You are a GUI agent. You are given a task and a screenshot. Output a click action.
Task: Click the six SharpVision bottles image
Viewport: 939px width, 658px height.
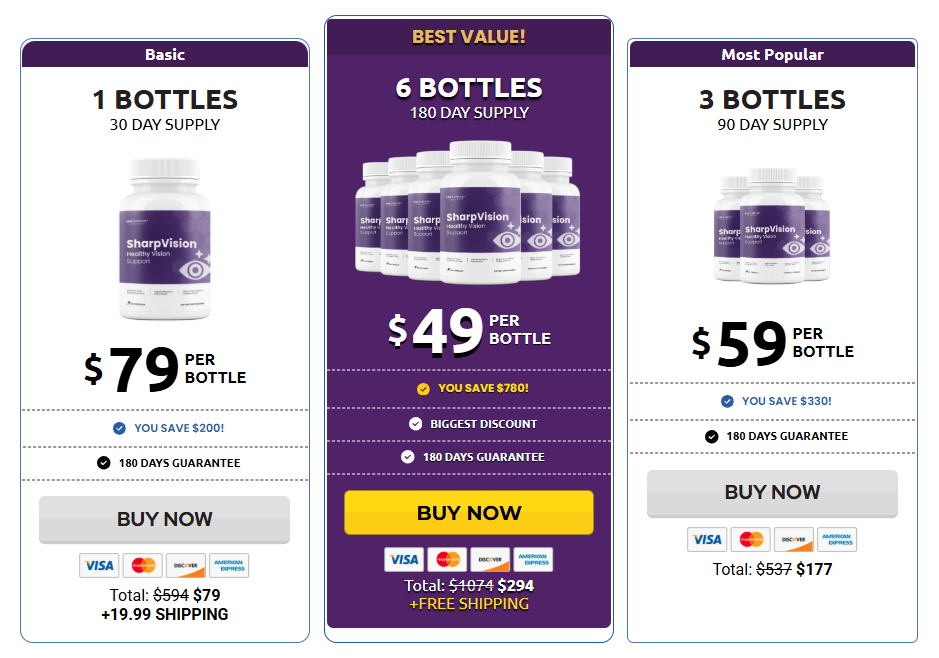pyautogui.click(x=468, y=212)
